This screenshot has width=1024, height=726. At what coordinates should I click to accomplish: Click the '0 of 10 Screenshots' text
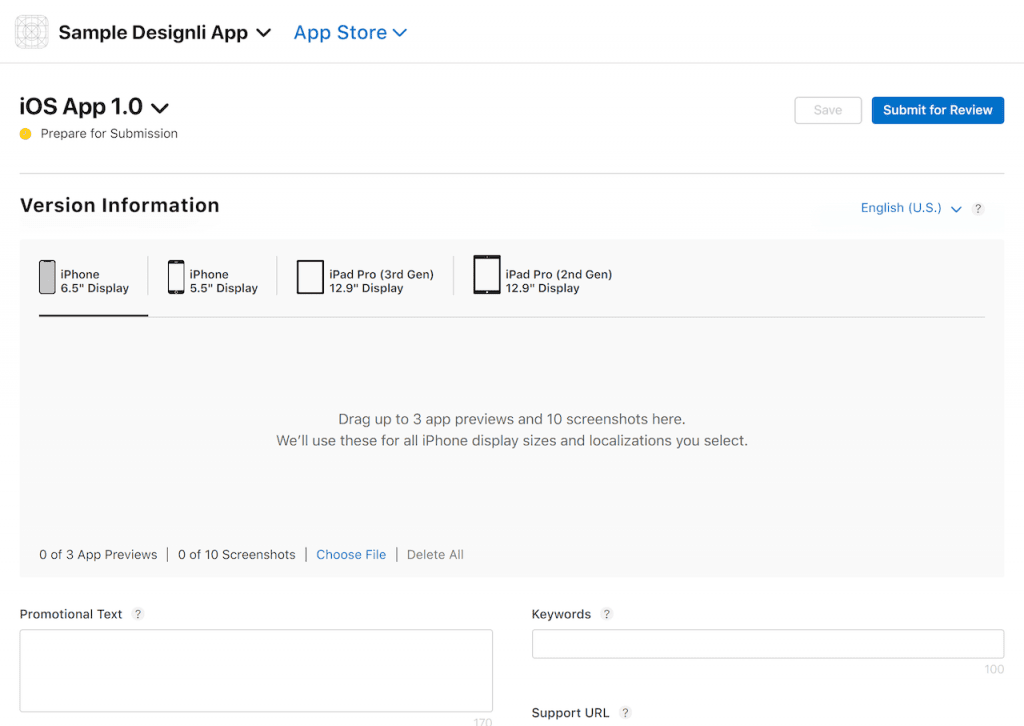pyautogui.click(x=236, y=554)
